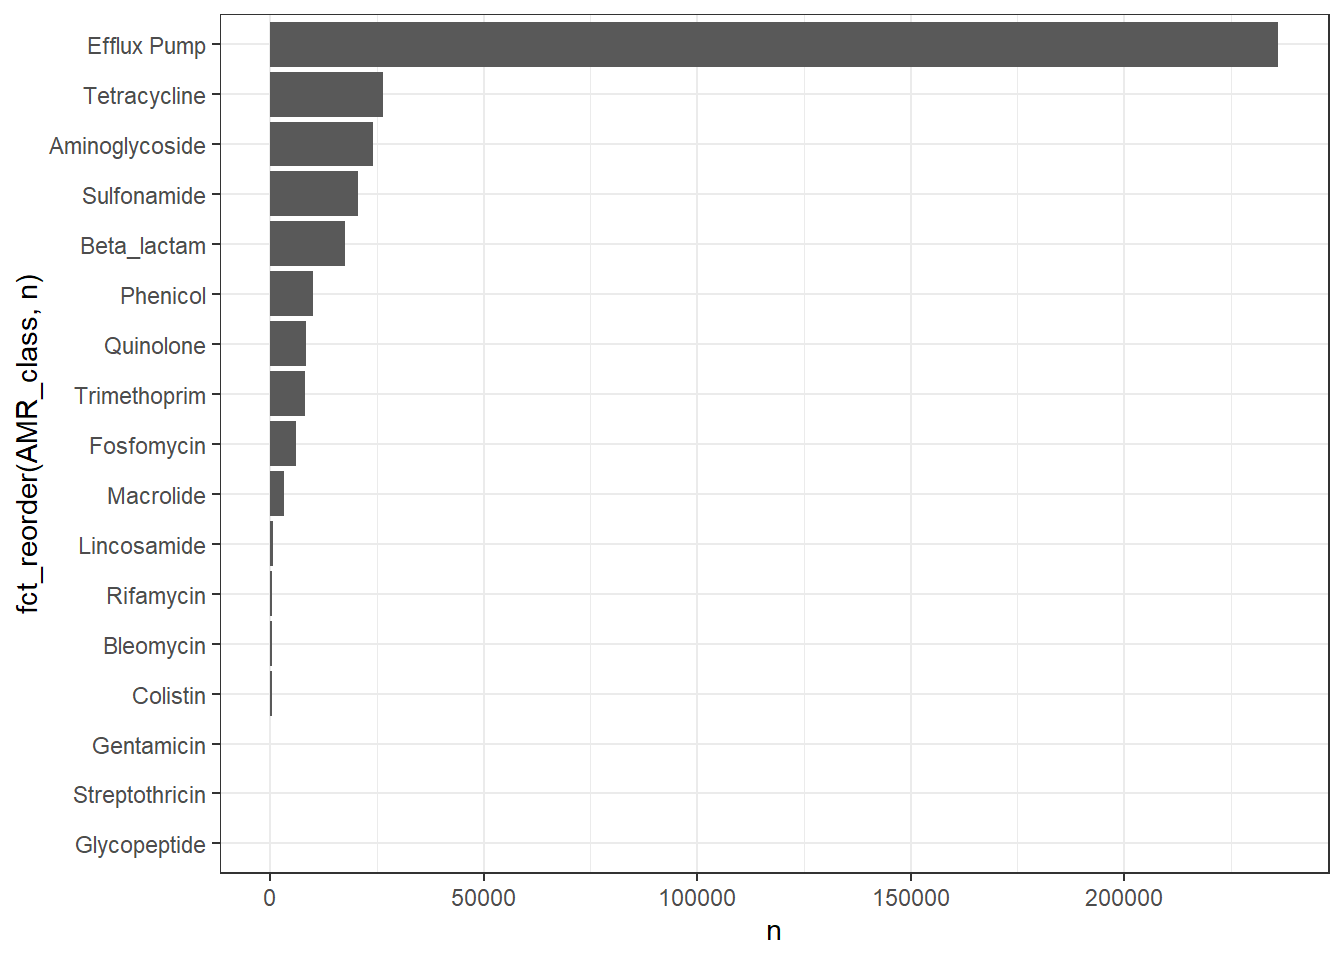The width and height of the screenshot is (1344, 960).
Task: Click the Colistin axis label
Action: tap(169, 695)
